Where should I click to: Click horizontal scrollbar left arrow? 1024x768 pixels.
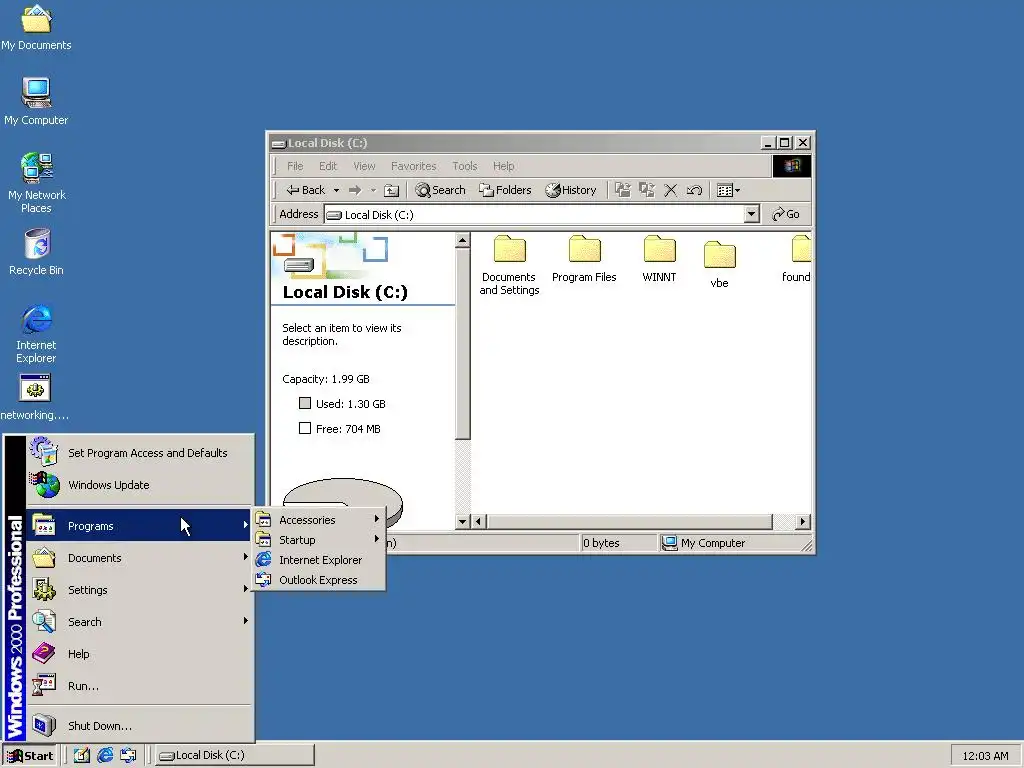point(479,521)
